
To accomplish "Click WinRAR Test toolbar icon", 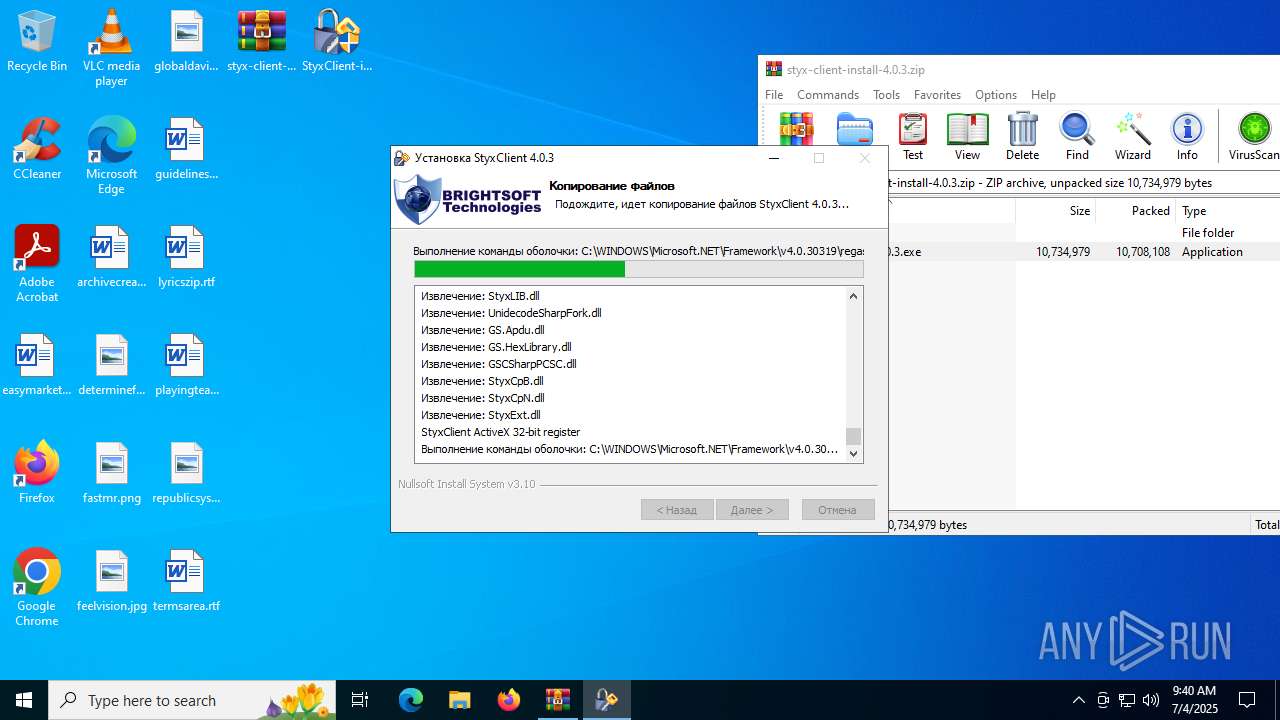I will [913, 137].
